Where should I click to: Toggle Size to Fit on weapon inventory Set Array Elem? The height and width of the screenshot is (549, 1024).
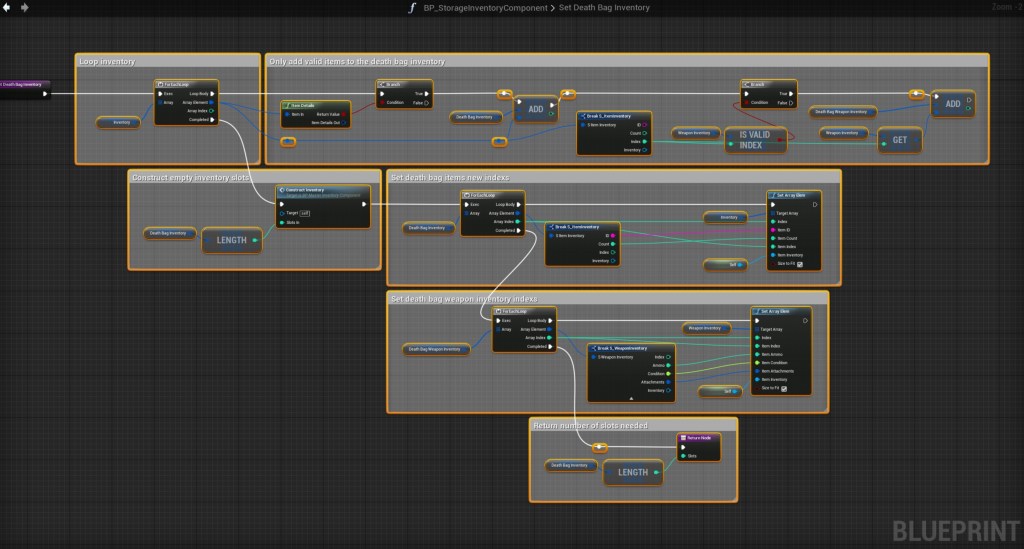(784, 389)
